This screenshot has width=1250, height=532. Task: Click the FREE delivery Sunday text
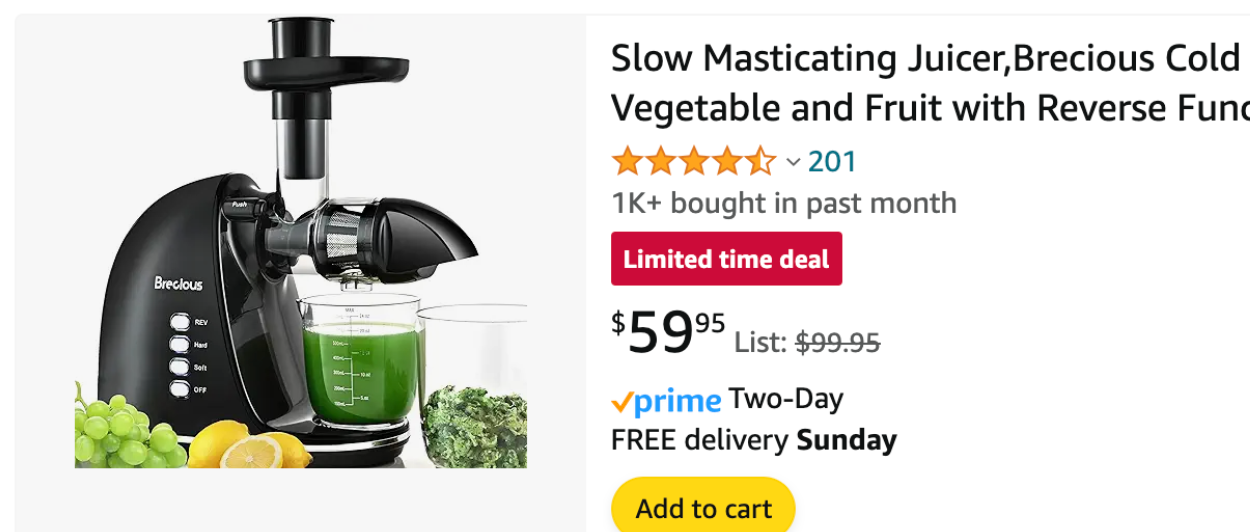753,440
